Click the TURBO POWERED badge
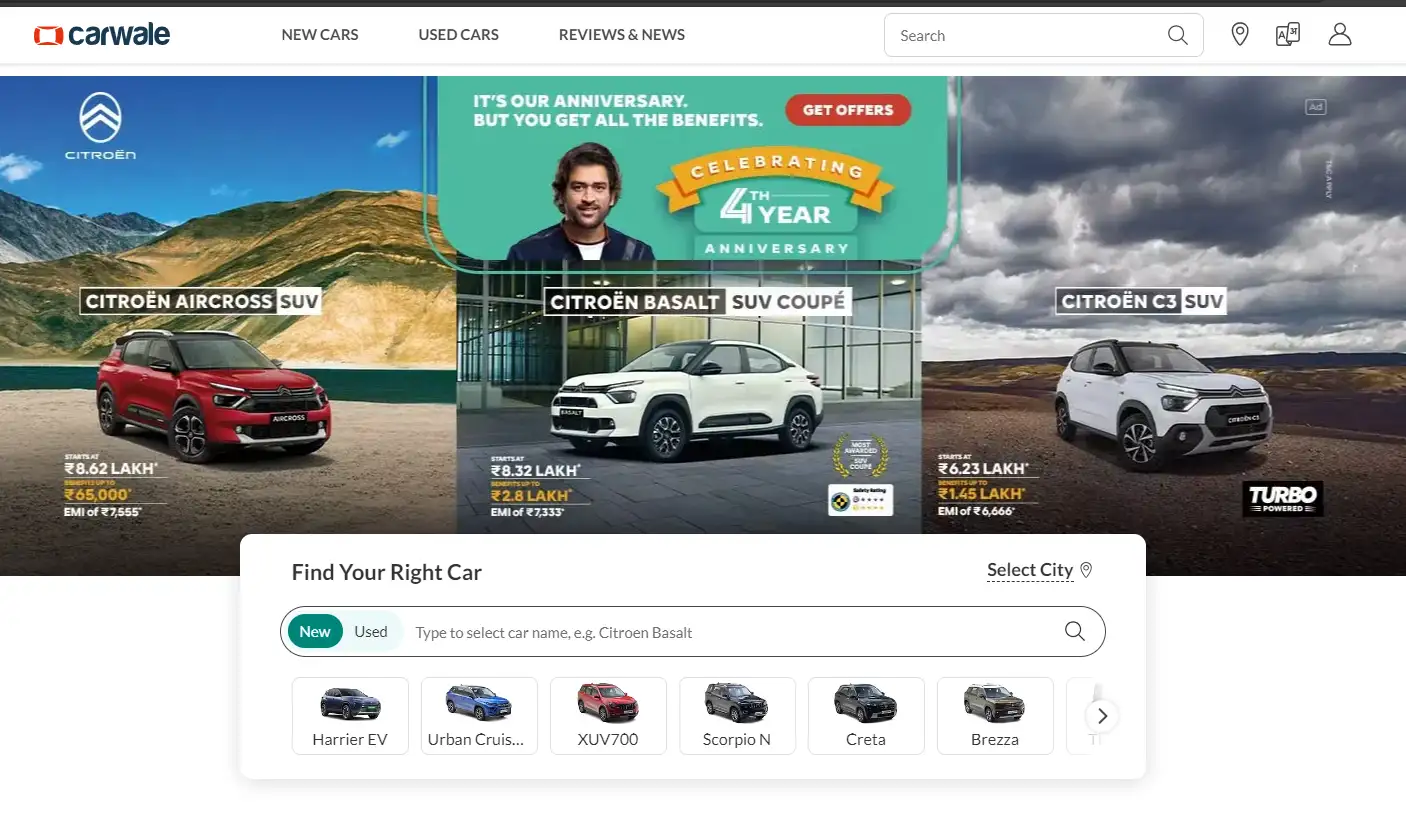 pyautogui.click(x=1283, y=499)
